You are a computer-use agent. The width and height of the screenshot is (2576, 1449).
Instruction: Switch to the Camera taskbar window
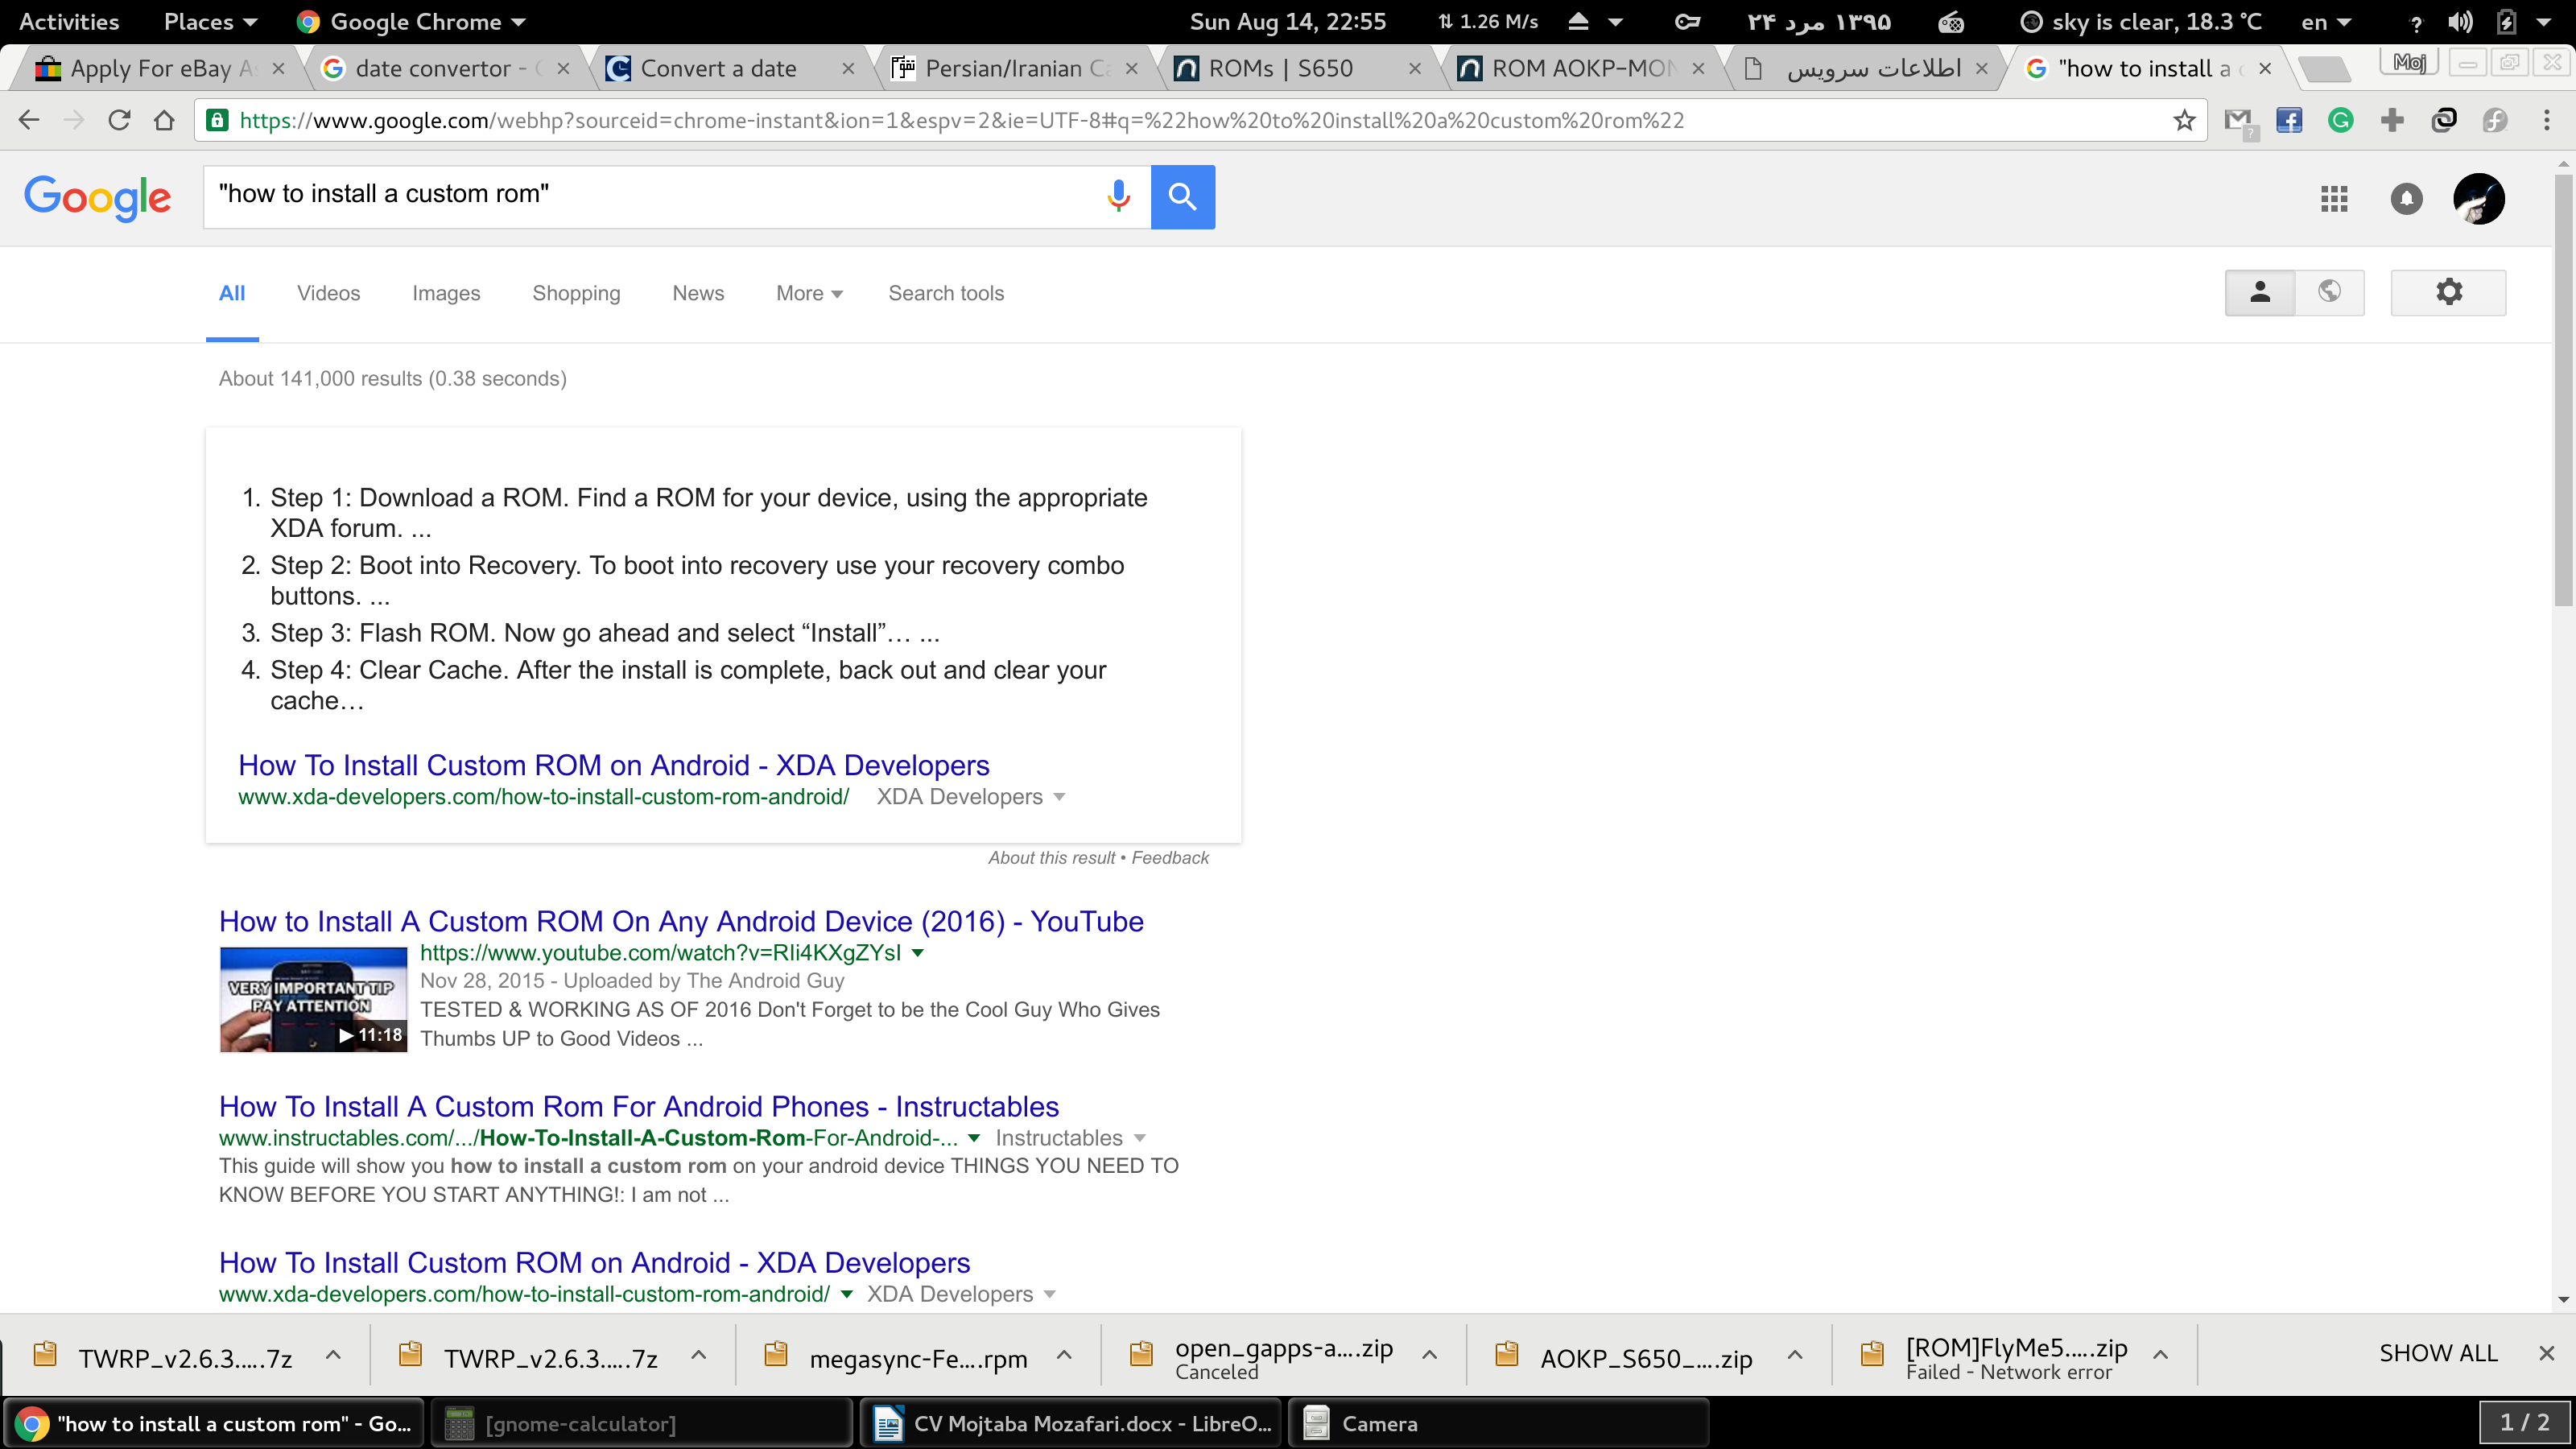(1499, 1423)
